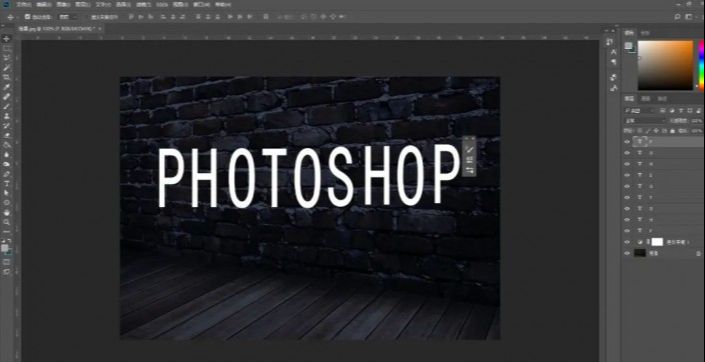Screen dimensions: 705x362
Task: Open the layer filter kind dropdown
Action: coord(640,111)
